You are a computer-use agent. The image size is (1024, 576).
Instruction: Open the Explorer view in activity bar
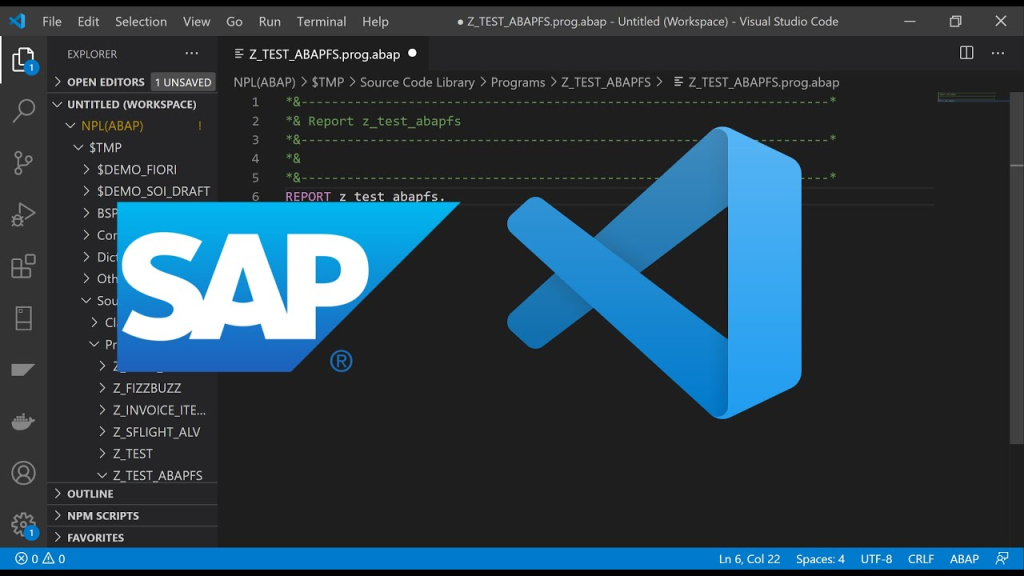pyautogui.click(x=24, y=59)
